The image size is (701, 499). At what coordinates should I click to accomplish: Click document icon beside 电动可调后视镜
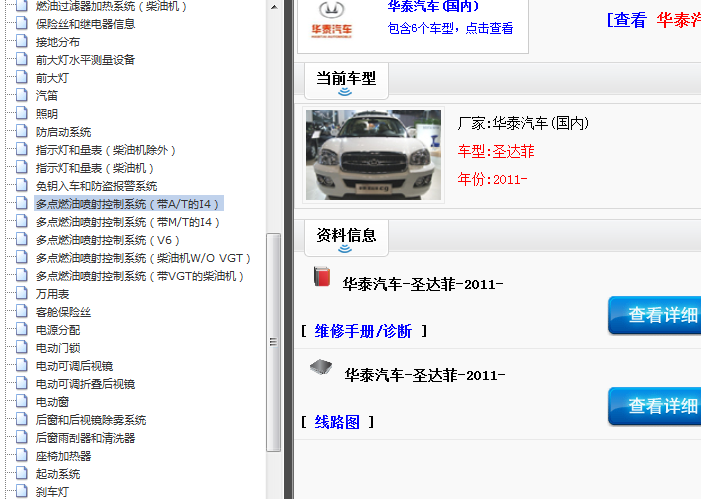[21, 365]
